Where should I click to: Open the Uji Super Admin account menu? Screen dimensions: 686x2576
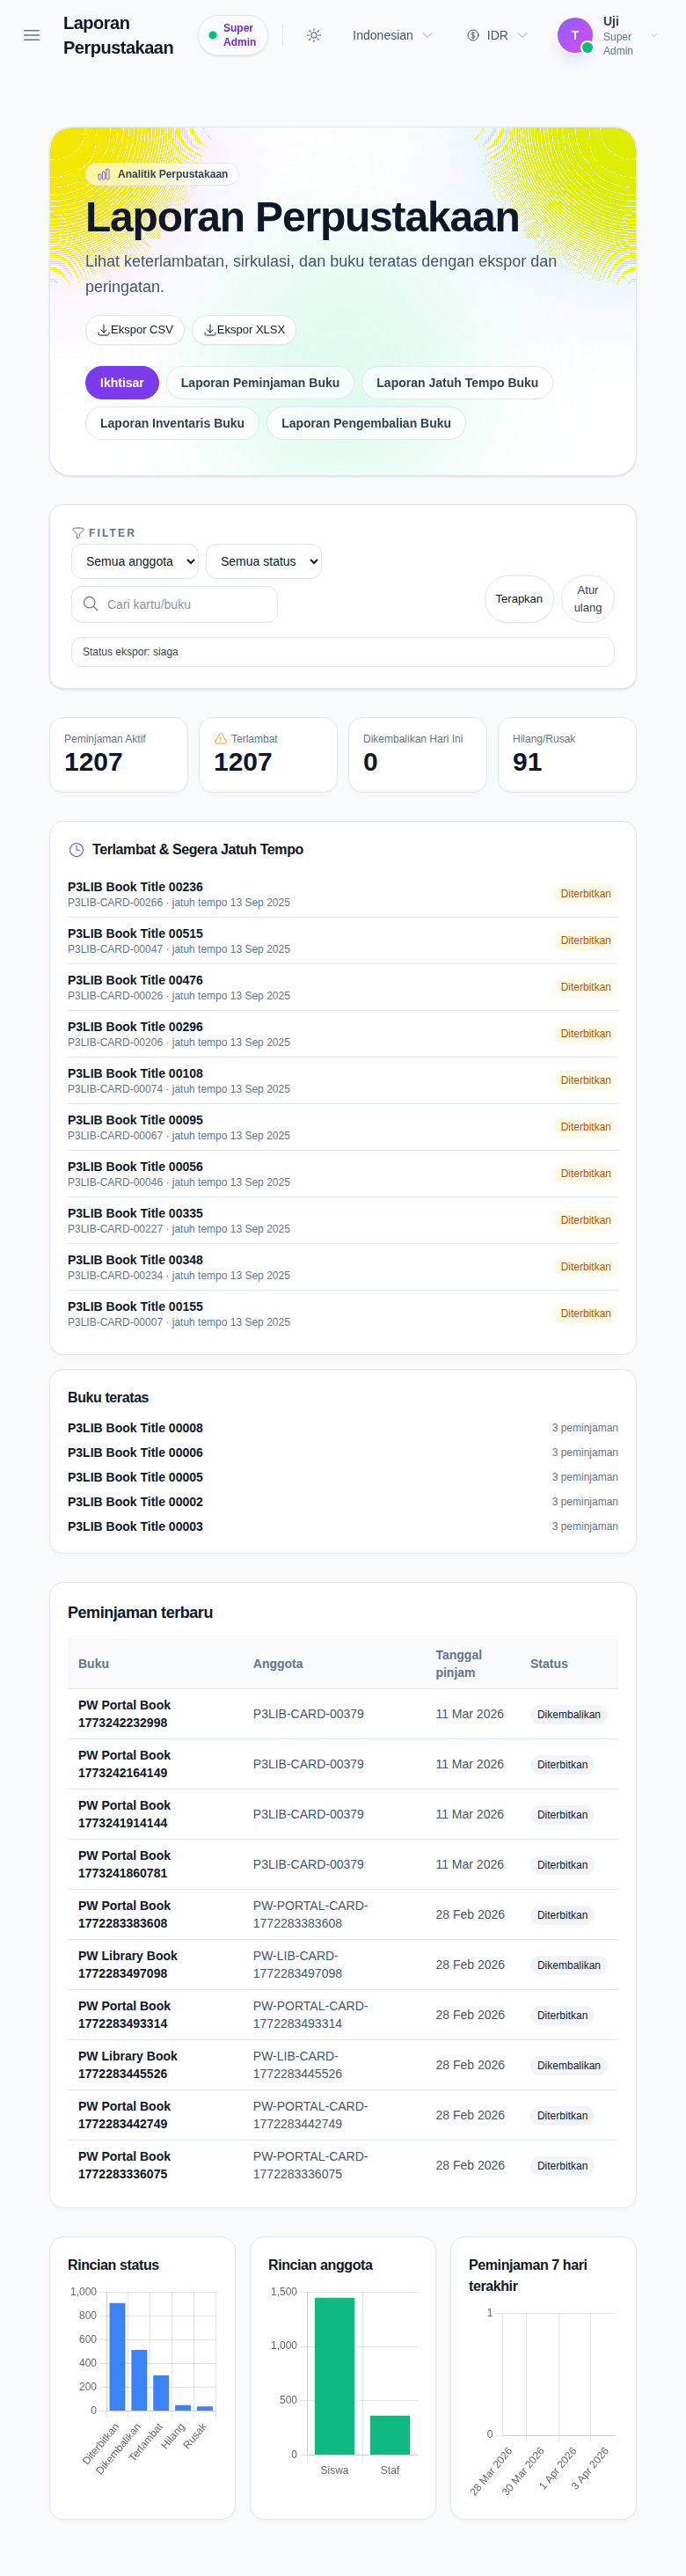609,35
